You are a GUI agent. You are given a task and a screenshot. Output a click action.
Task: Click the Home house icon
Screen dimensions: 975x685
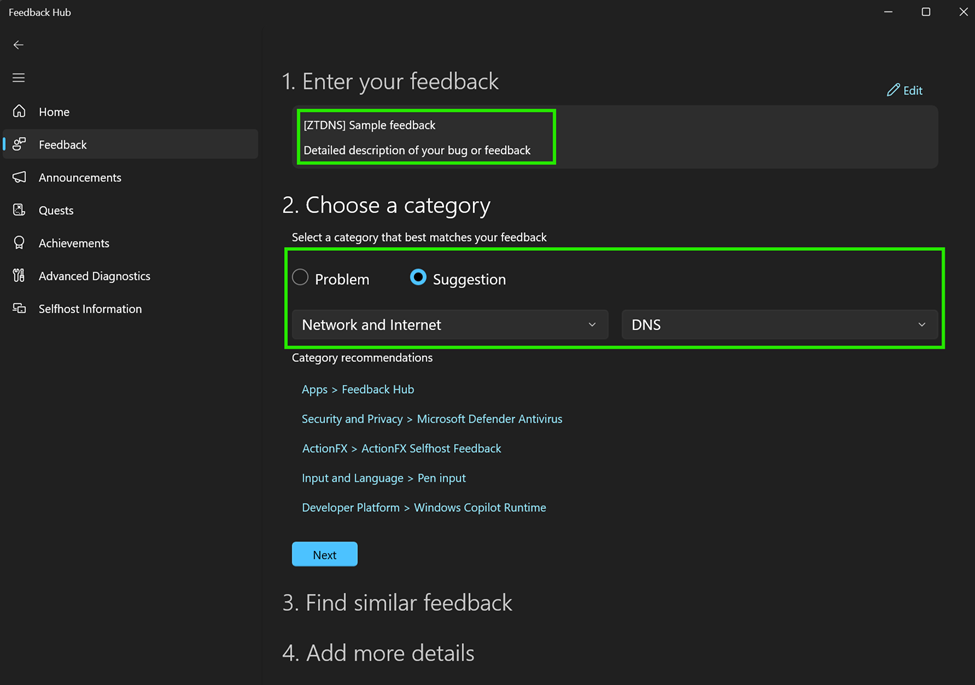click(x=19, y=111)
